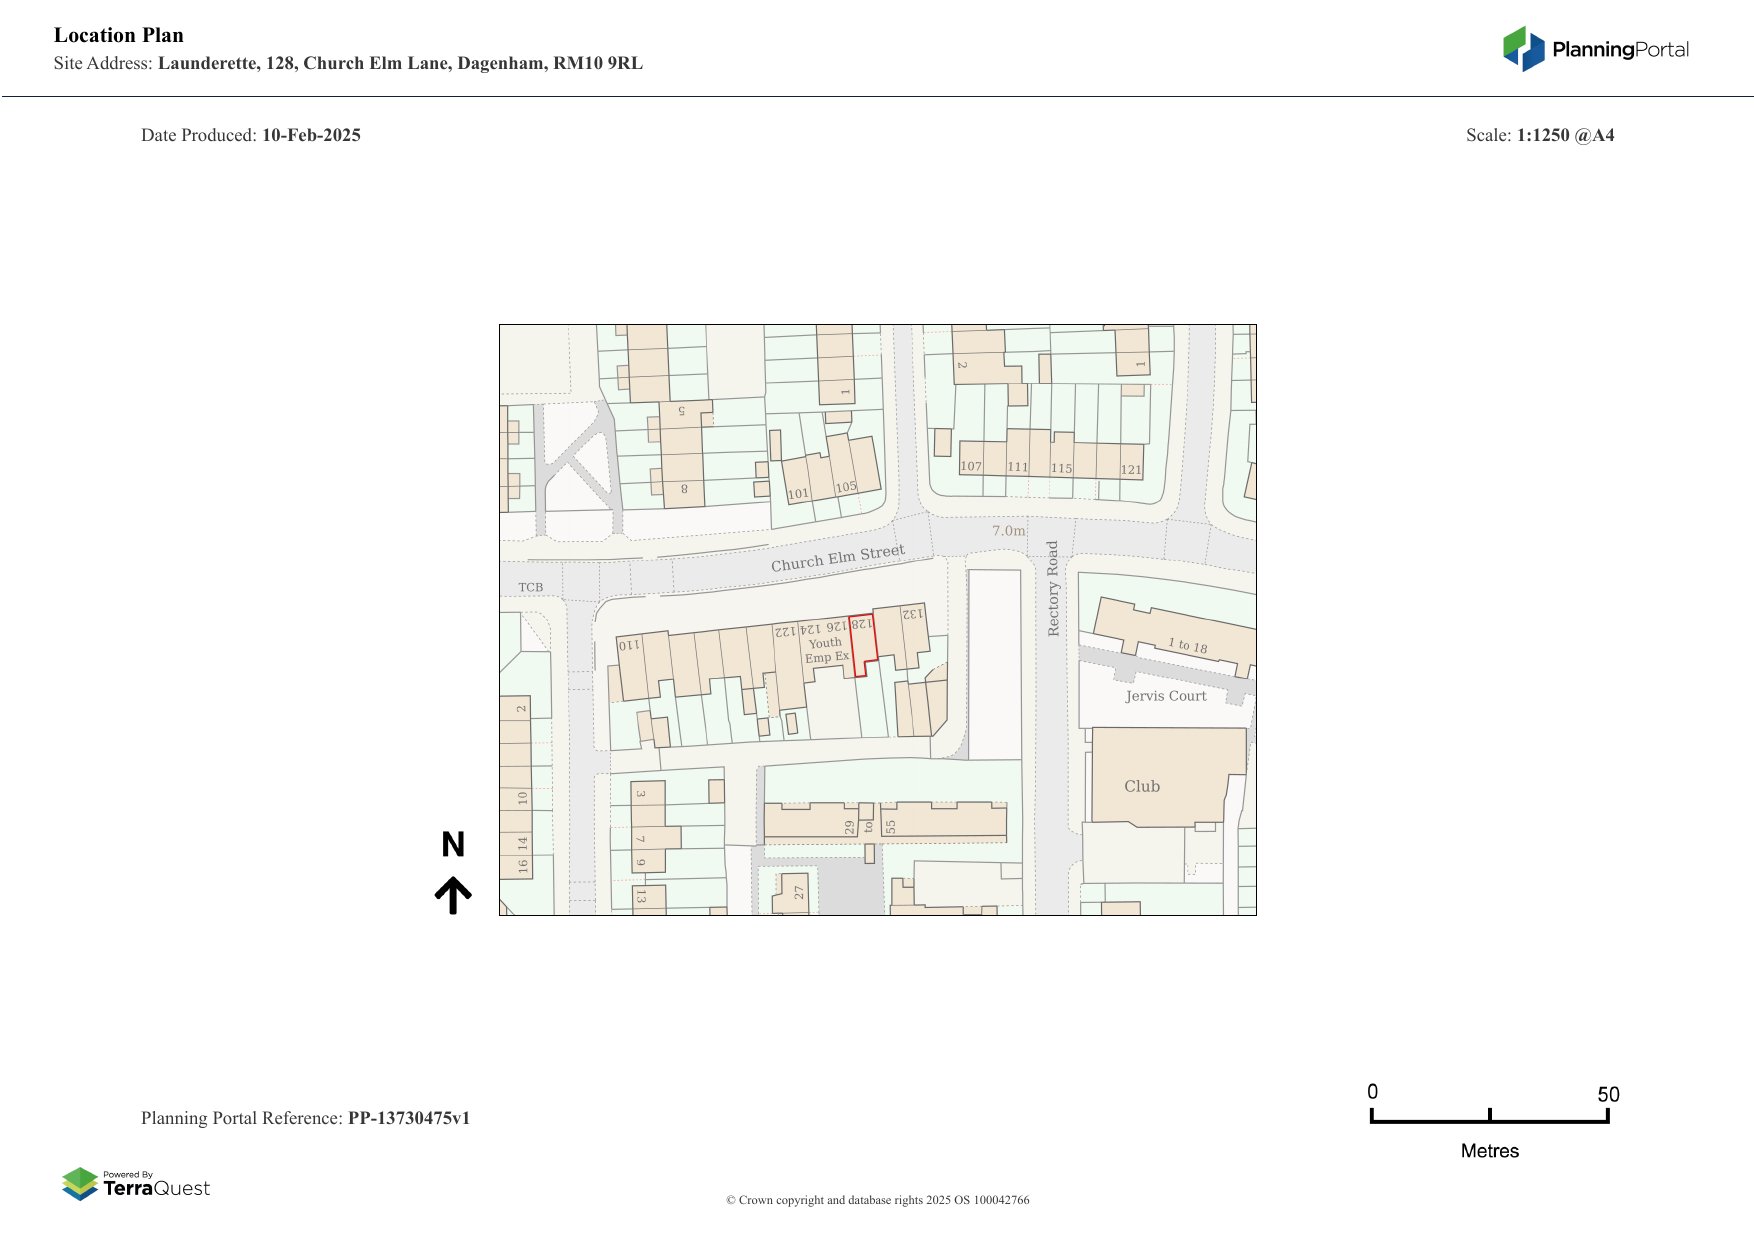The height and width of the screenshot is (1240, 1754).
Task: Click the Youth Emp Ex building label
Action: (x=825, y=651)
